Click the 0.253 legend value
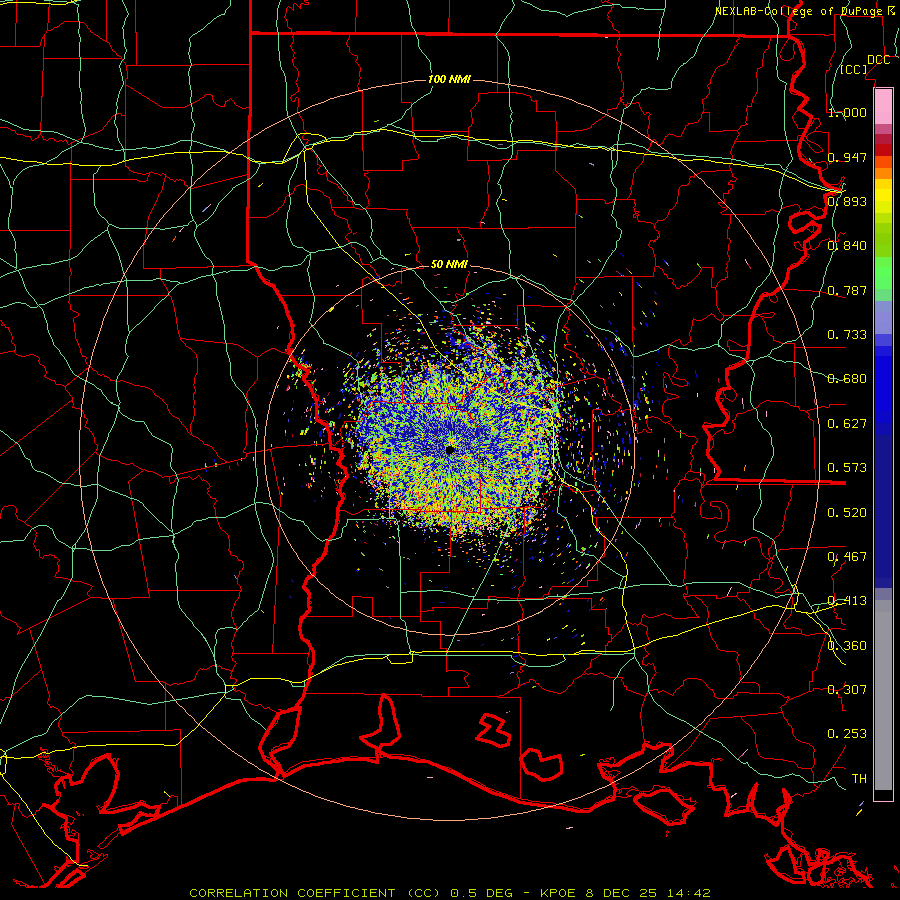The width and height of the screenshot is (900, 900). pyautogui.click(x=847, y=734)
